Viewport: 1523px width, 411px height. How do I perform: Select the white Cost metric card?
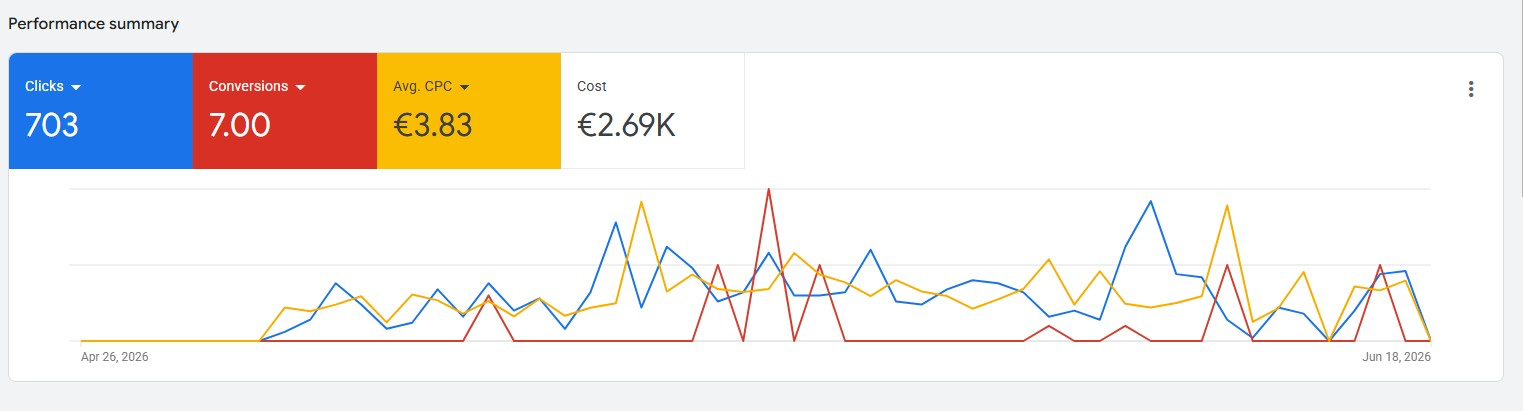click(x=653, y=111)
